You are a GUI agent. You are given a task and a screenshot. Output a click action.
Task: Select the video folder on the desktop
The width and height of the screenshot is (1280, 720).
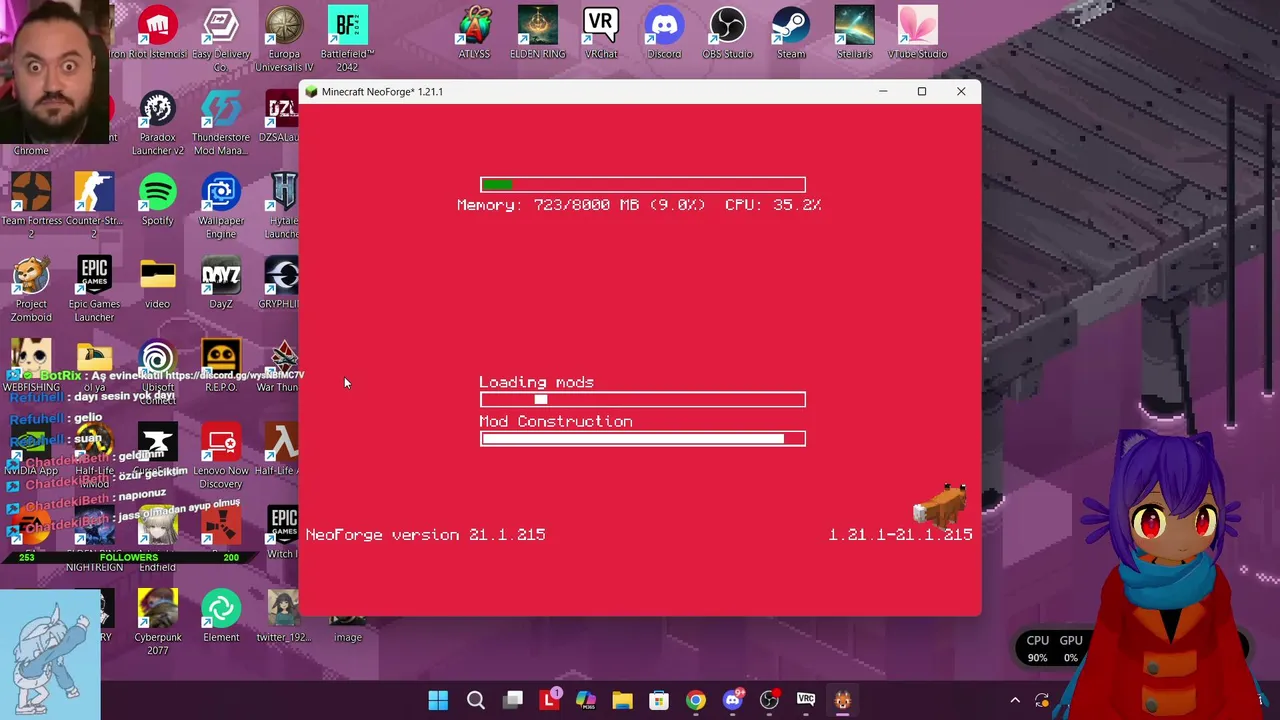[157, 282]
